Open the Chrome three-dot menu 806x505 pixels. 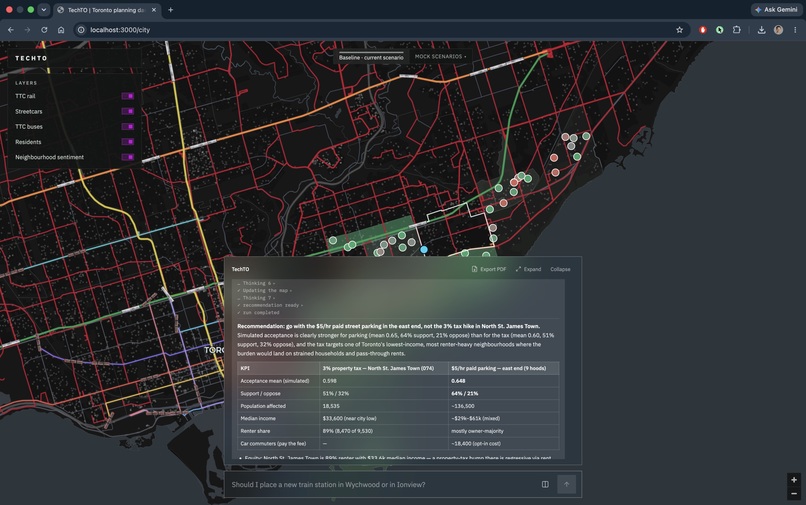795,30
